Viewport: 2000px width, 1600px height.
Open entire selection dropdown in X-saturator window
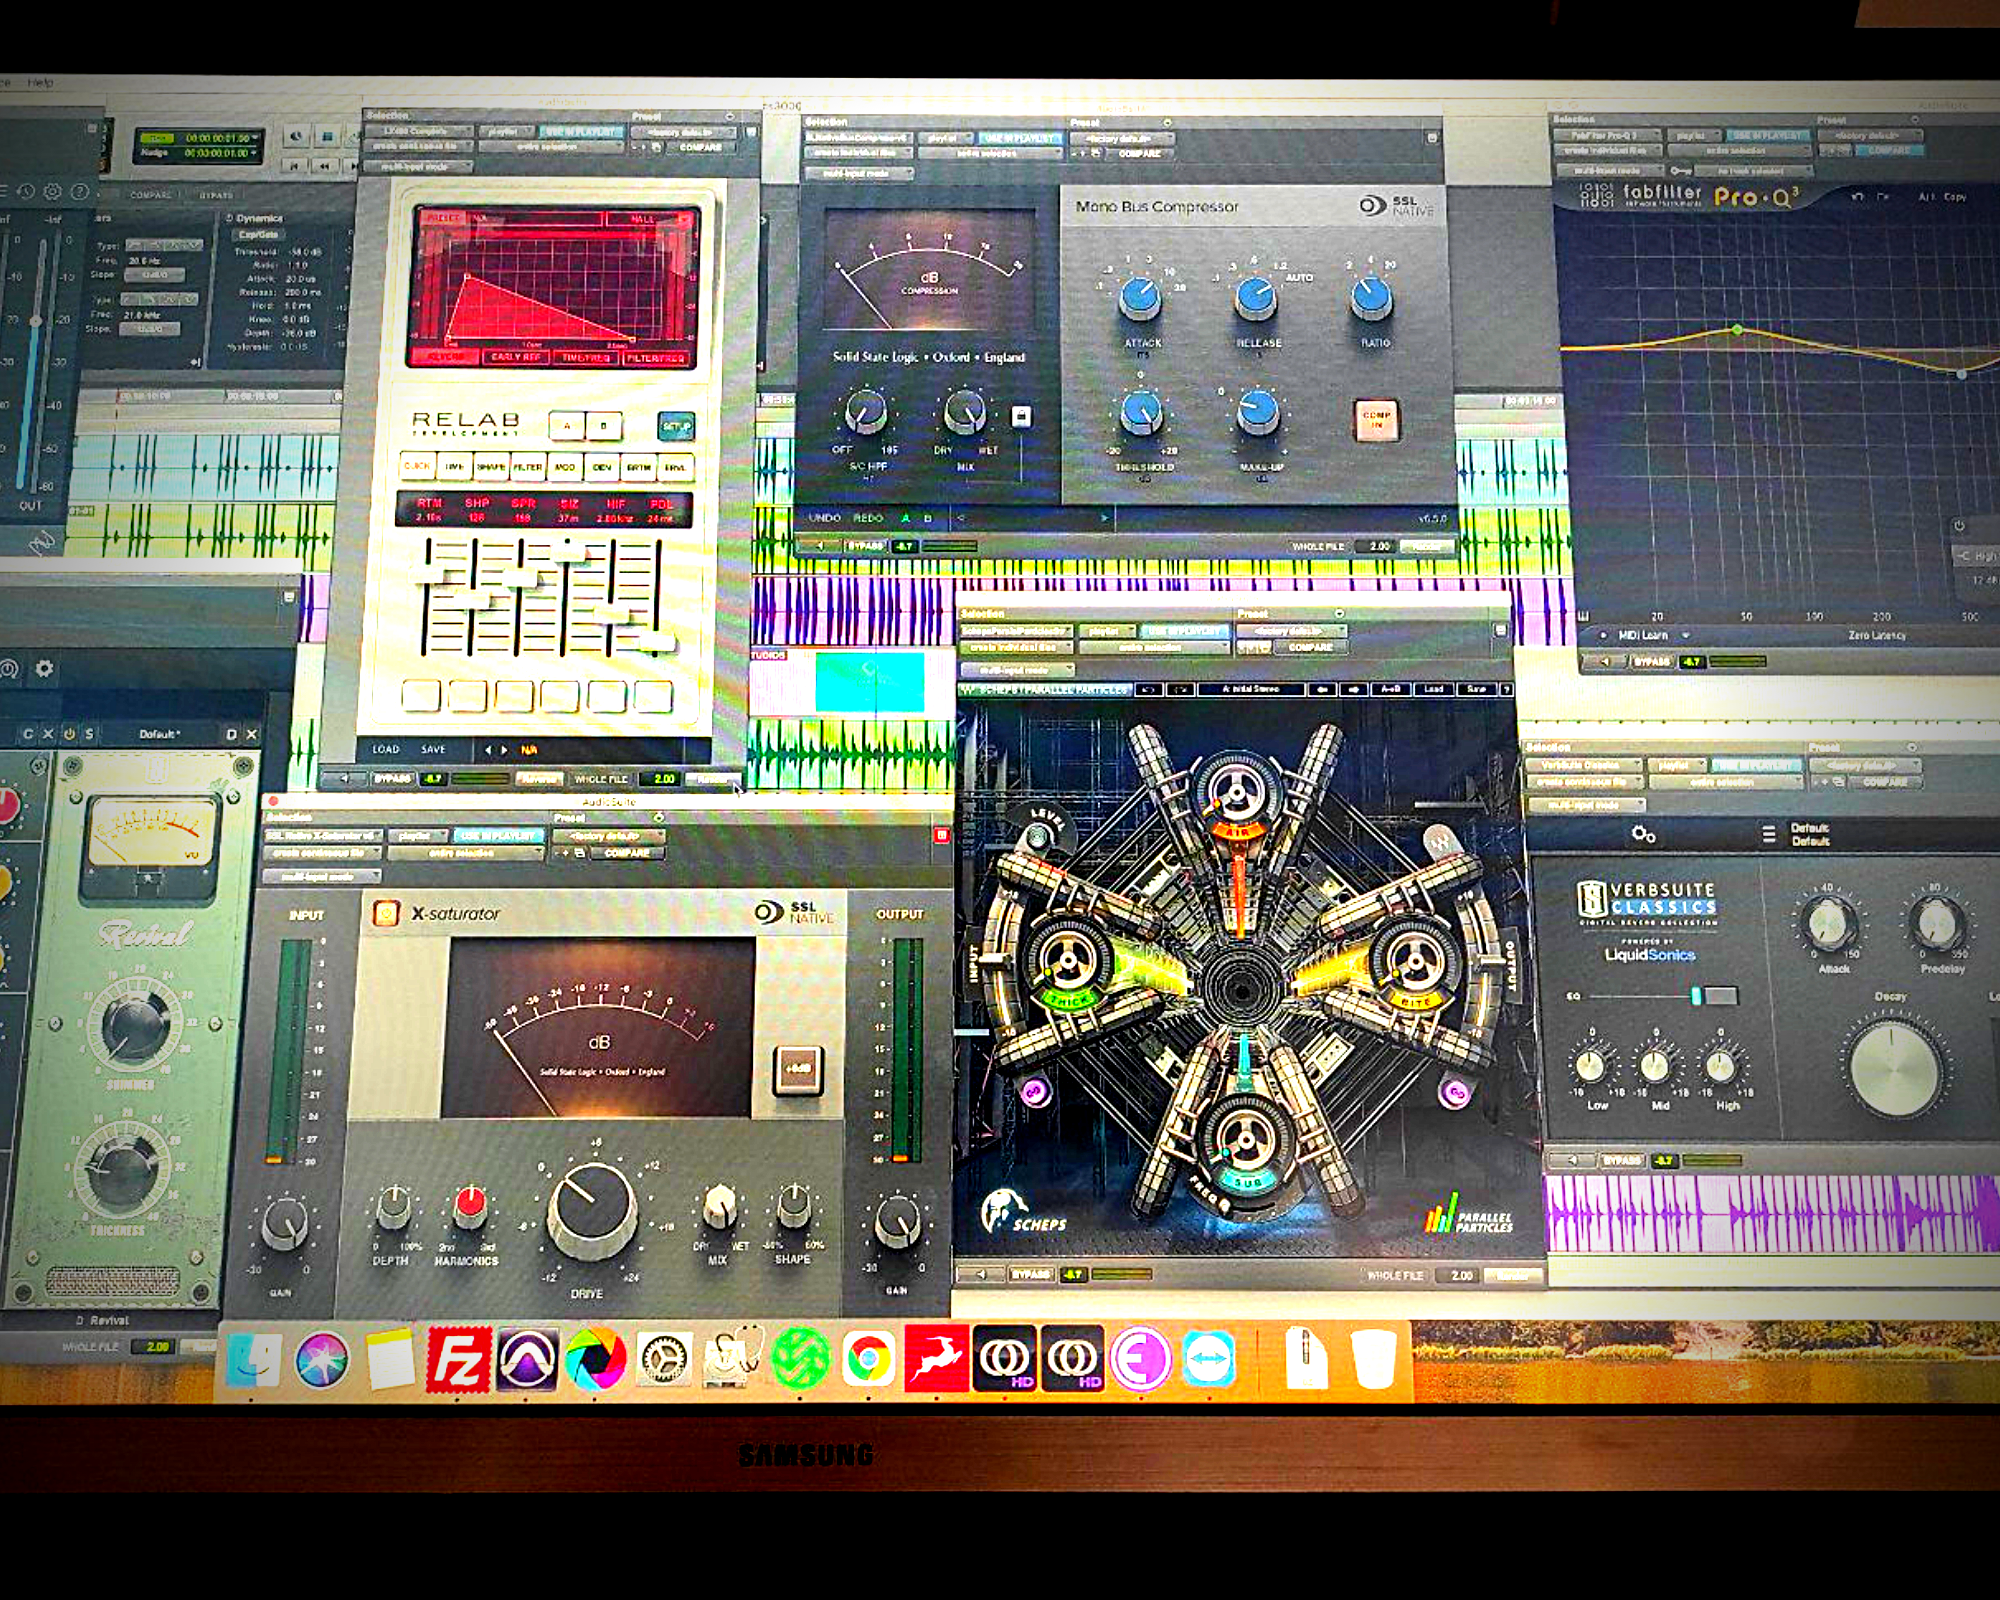[x=466, y=853]
